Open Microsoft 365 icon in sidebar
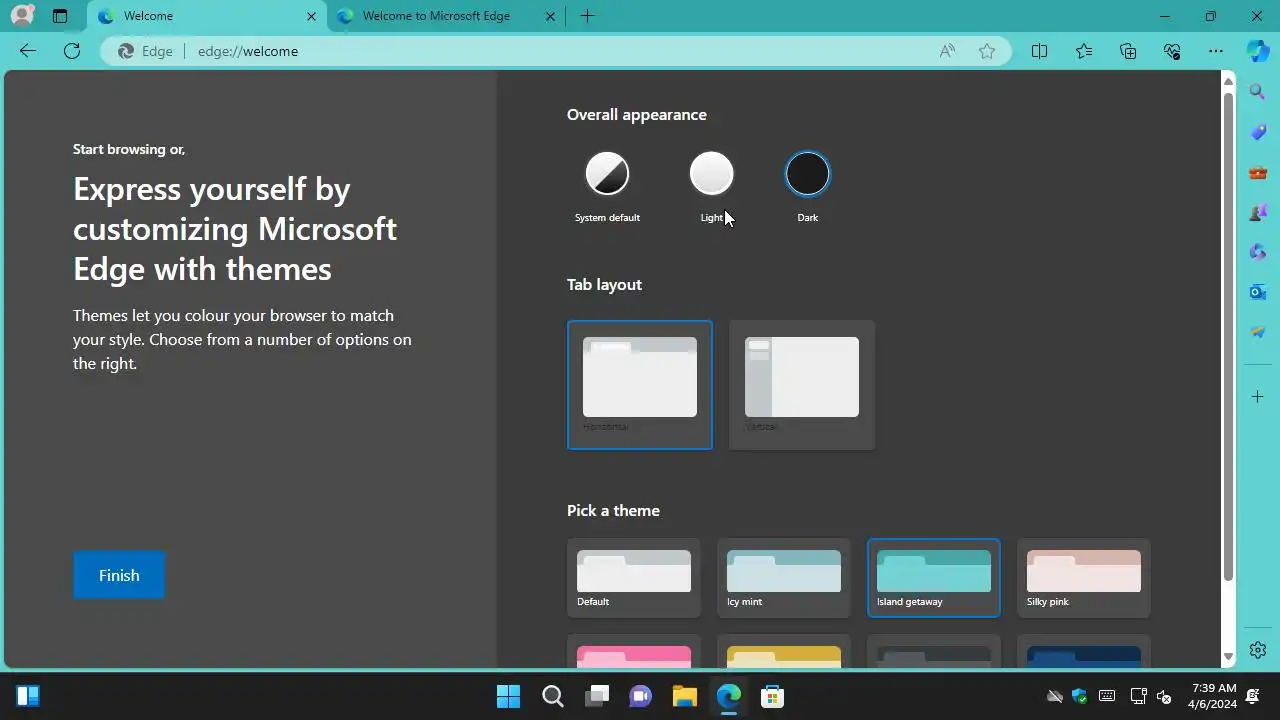Image resolution: width=1280 pixels, height=720 pixels. [x=1258, y=252]
